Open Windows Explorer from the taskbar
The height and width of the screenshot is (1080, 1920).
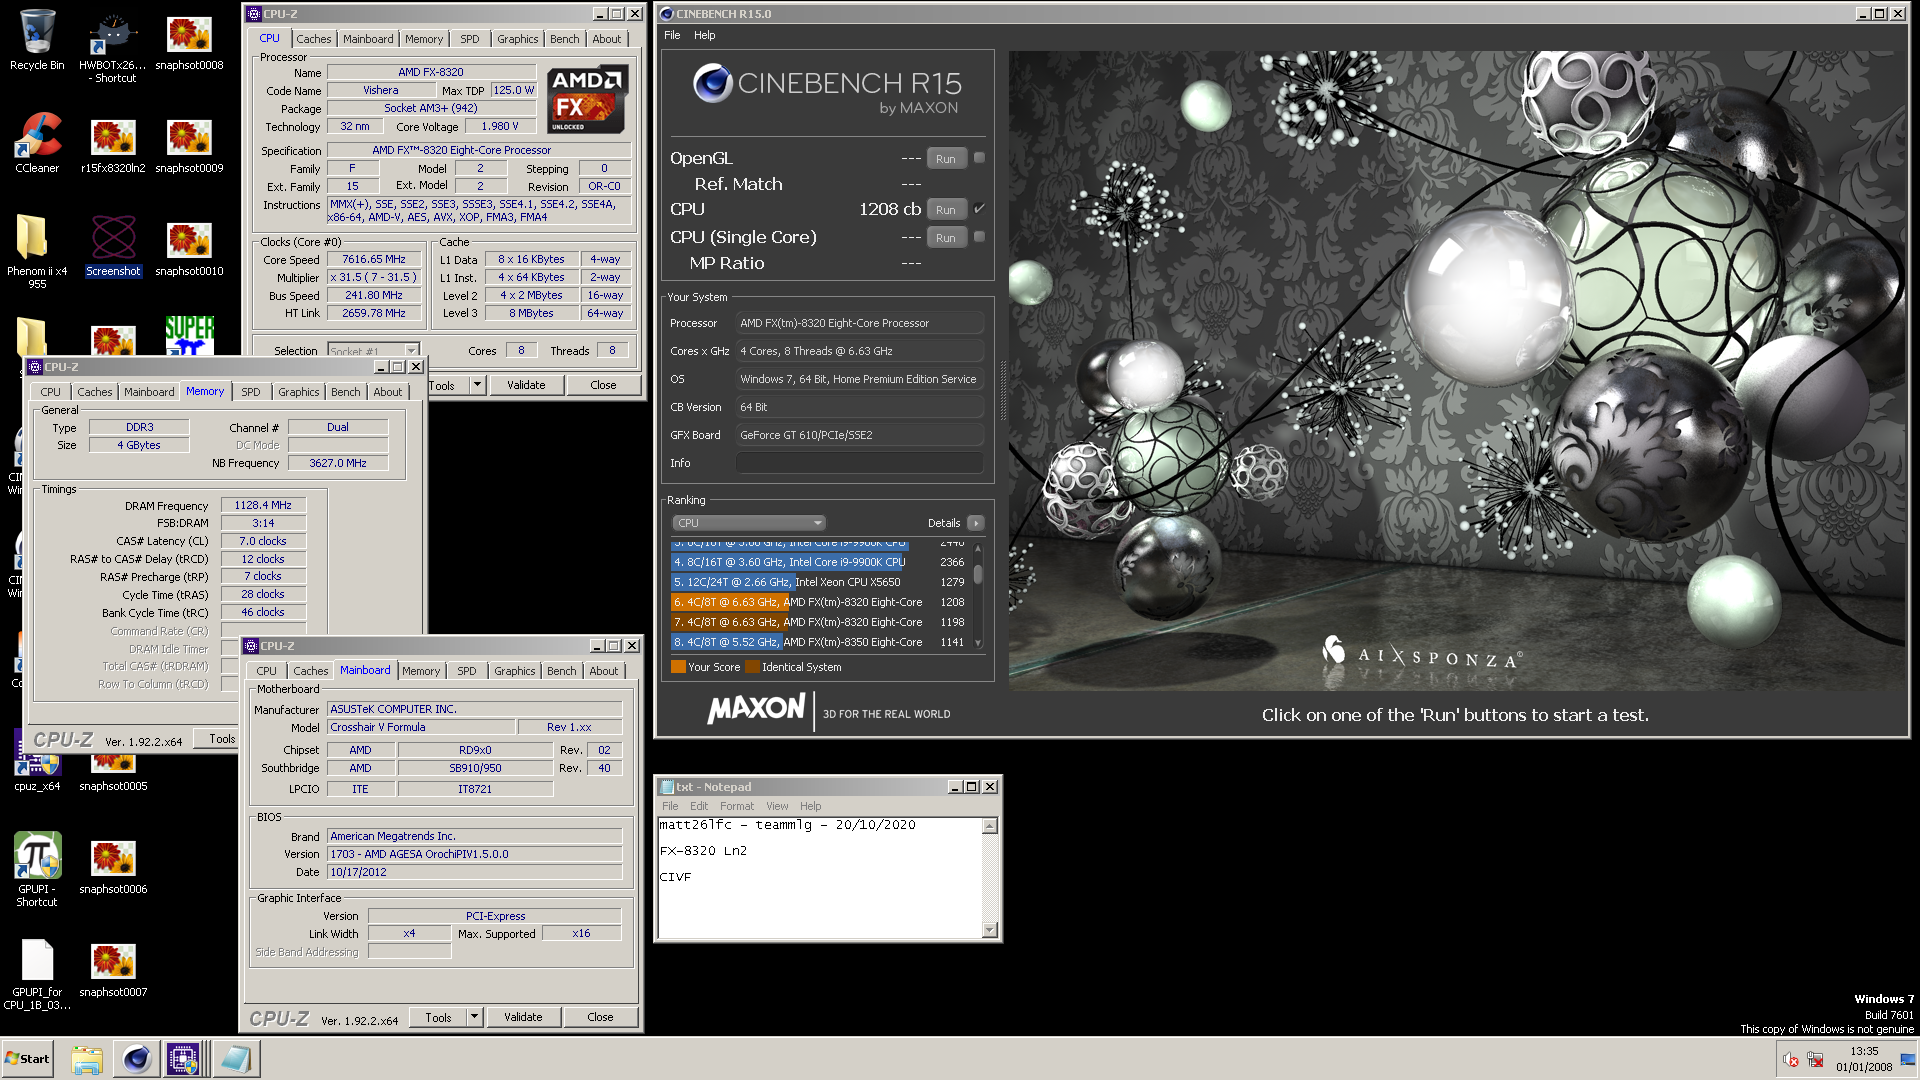point(87,1059)
